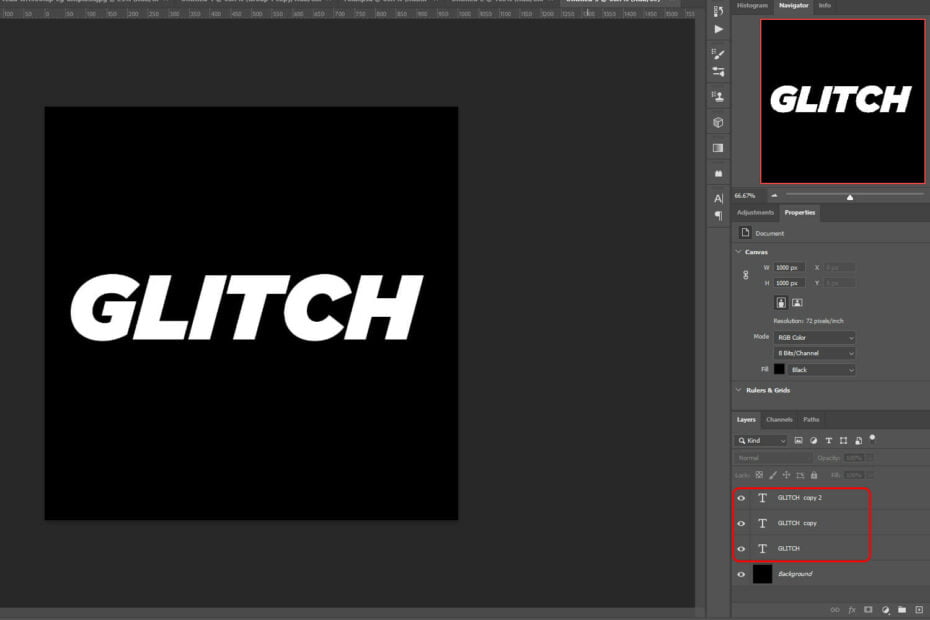930x620 pixels.
Task: Collapse the Canvas section in Properties
Action: [x=738, y=252]
